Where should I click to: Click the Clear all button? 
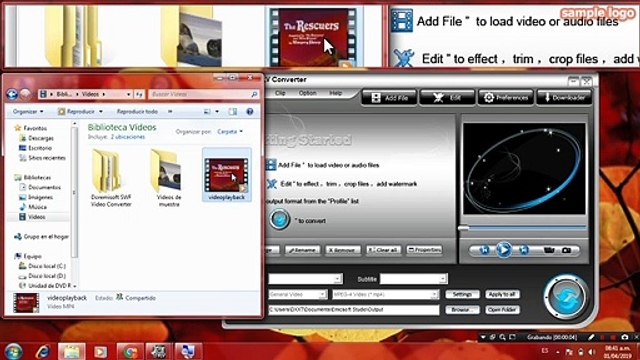(x=383, y=250)
